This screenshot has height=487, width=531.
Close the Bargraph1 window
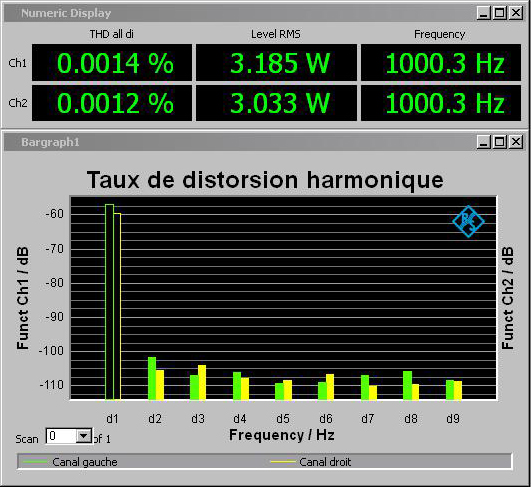(x=516, y=142)
